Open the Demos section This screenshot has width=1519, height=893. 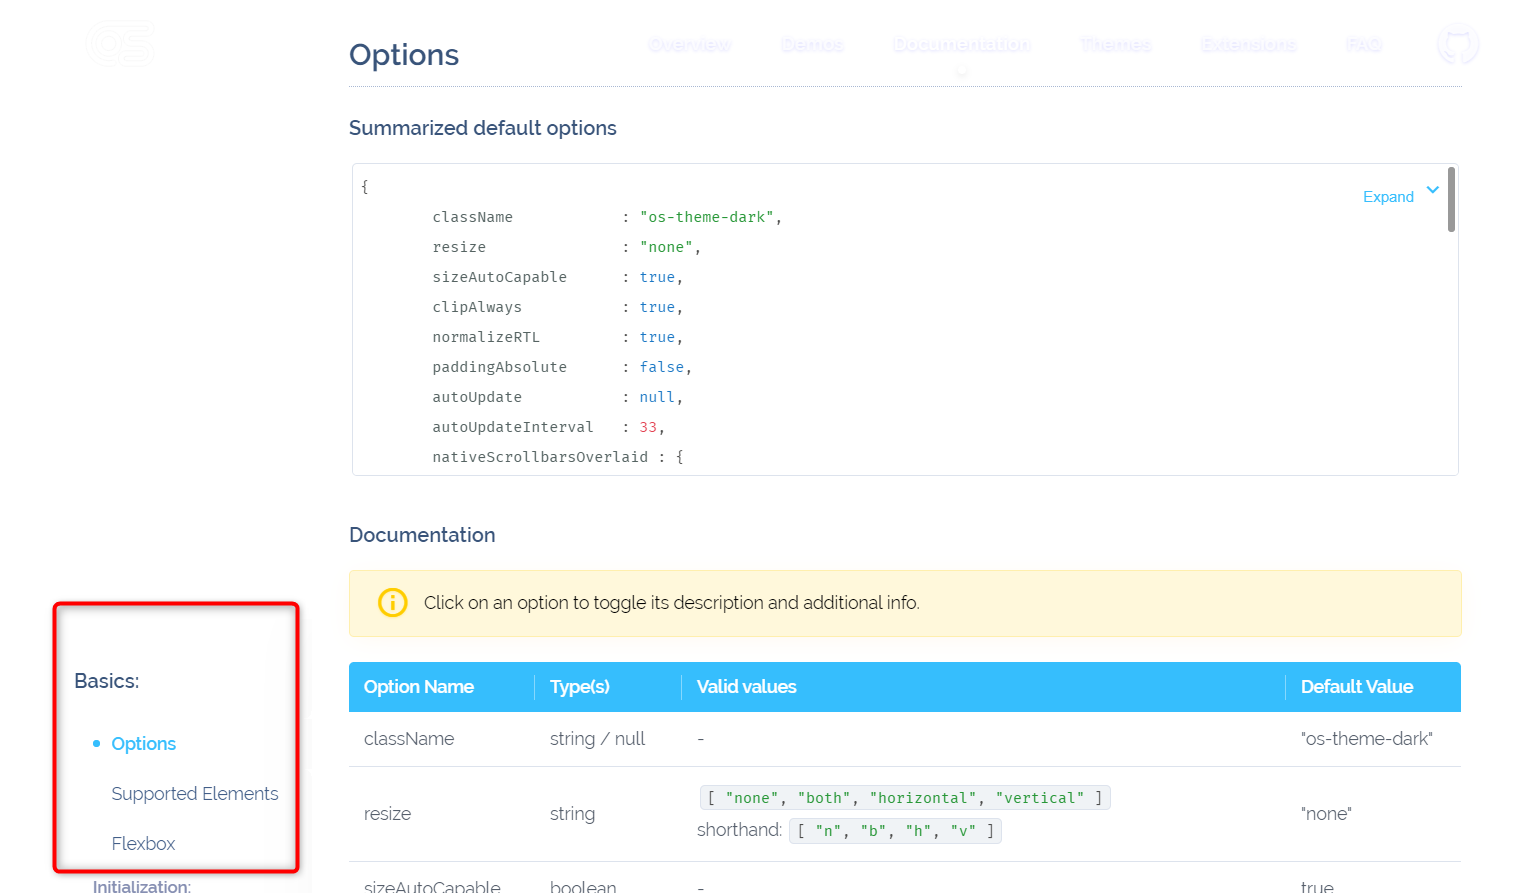tap(812, 44)
